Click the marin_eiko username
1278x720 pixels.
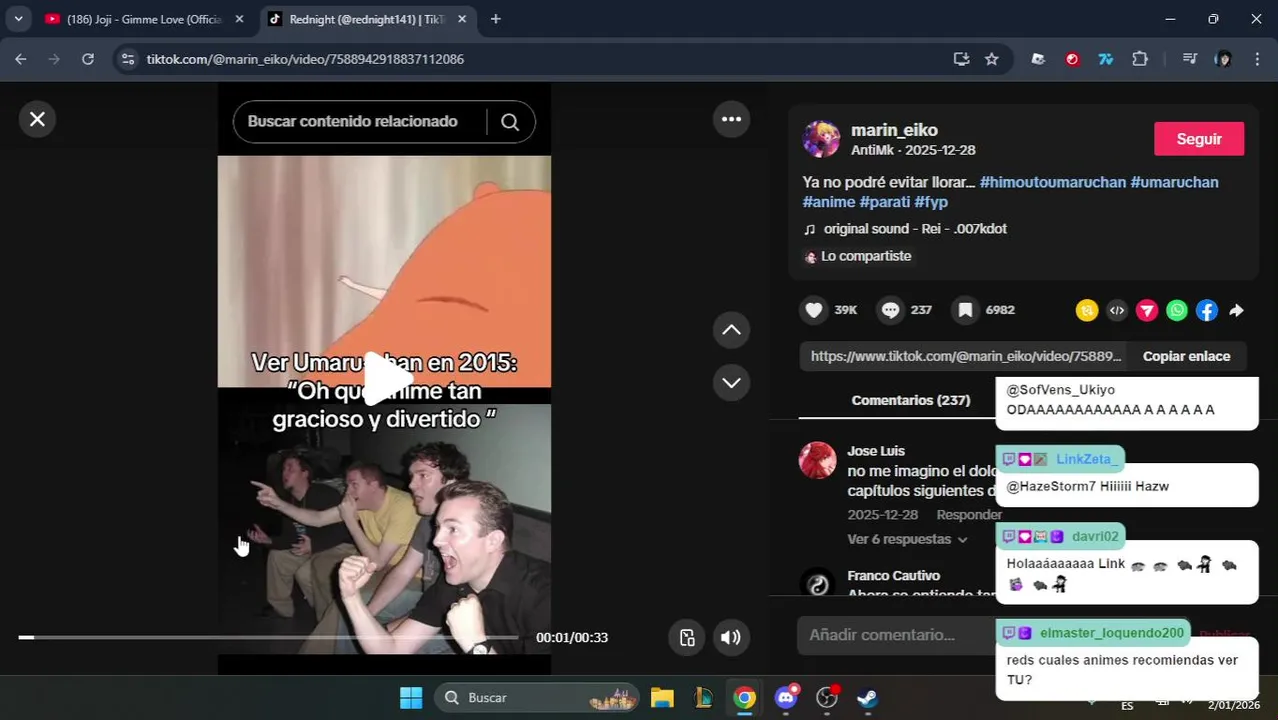point(894,130)
